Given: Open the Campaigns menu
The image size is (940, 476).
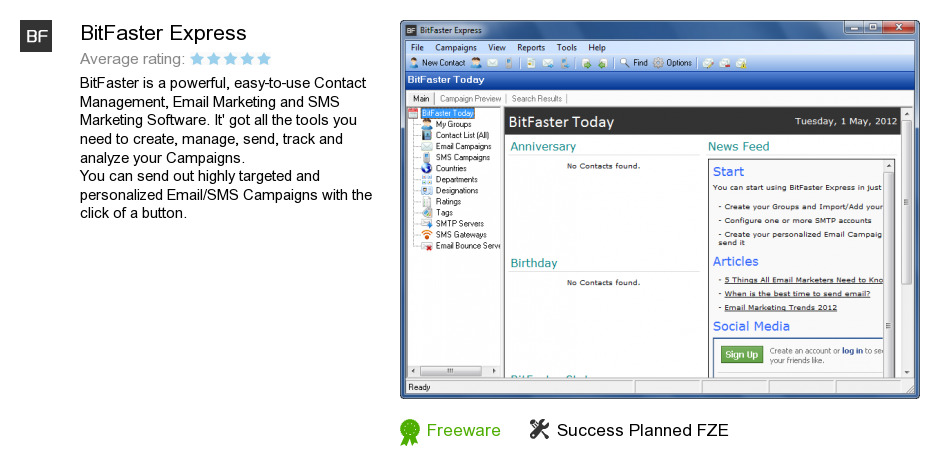Looking at the screenshot, I should [x=456, y=47].
